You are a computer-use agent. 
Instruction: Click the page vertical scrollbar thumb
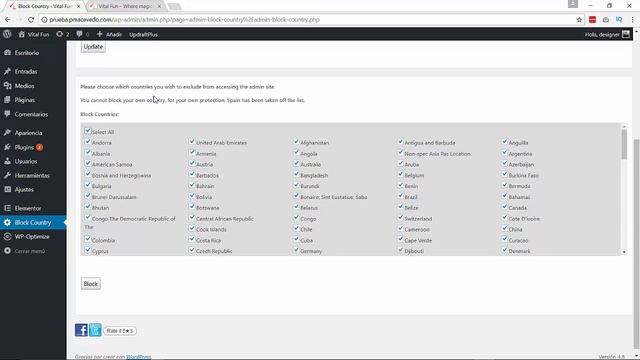[x=636, y=243]
